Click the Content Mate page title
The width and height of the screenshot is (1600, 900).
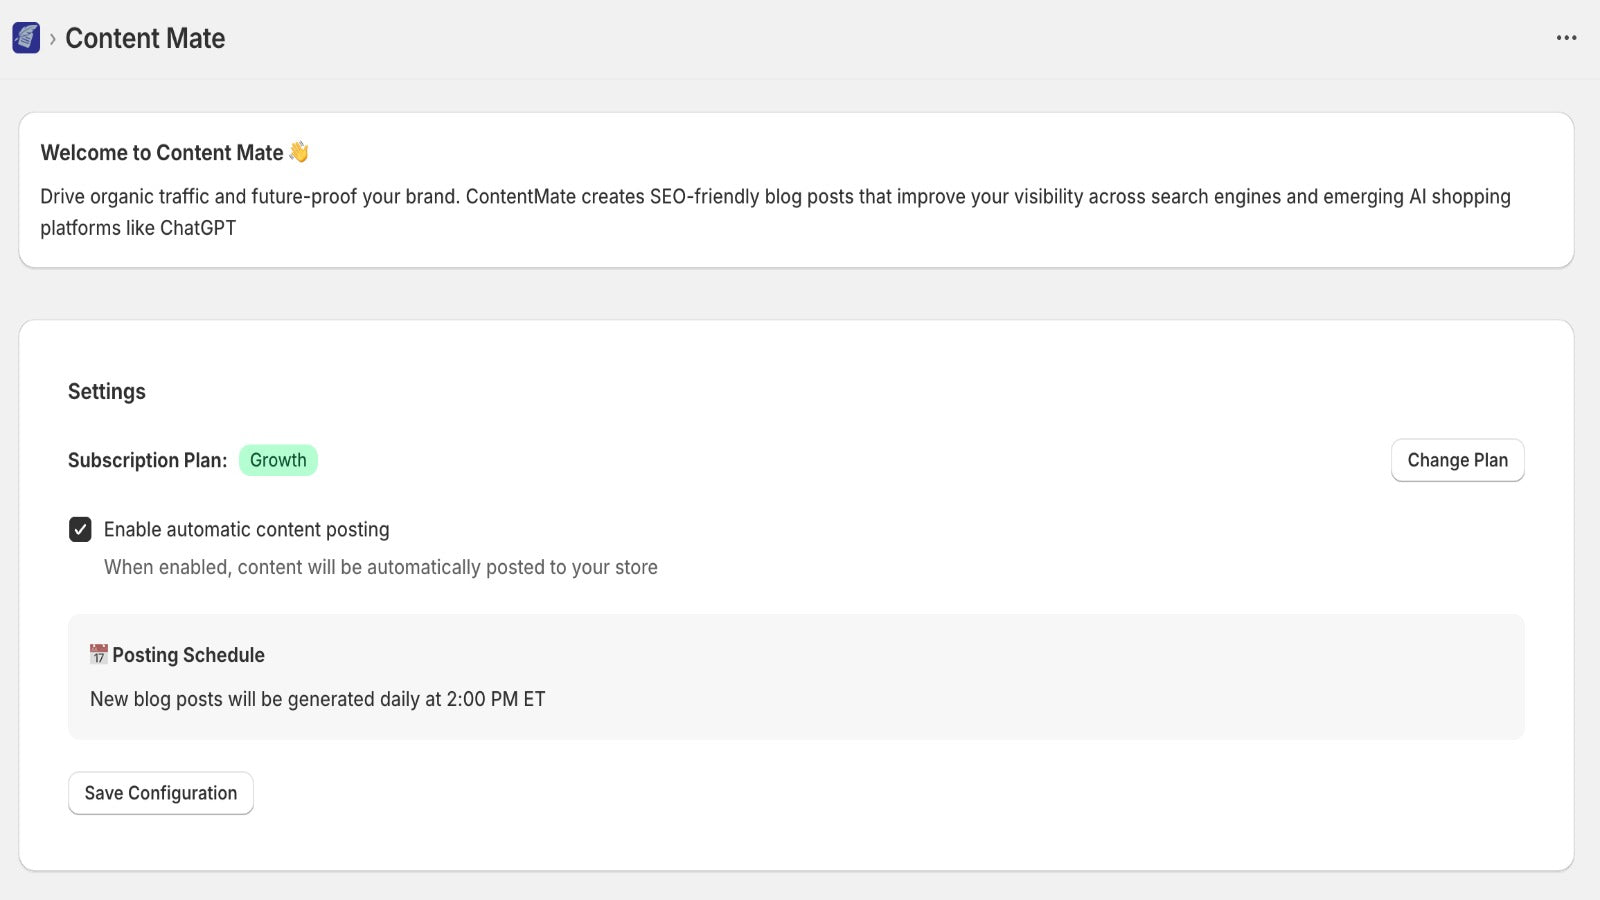(x=145, y=38)
